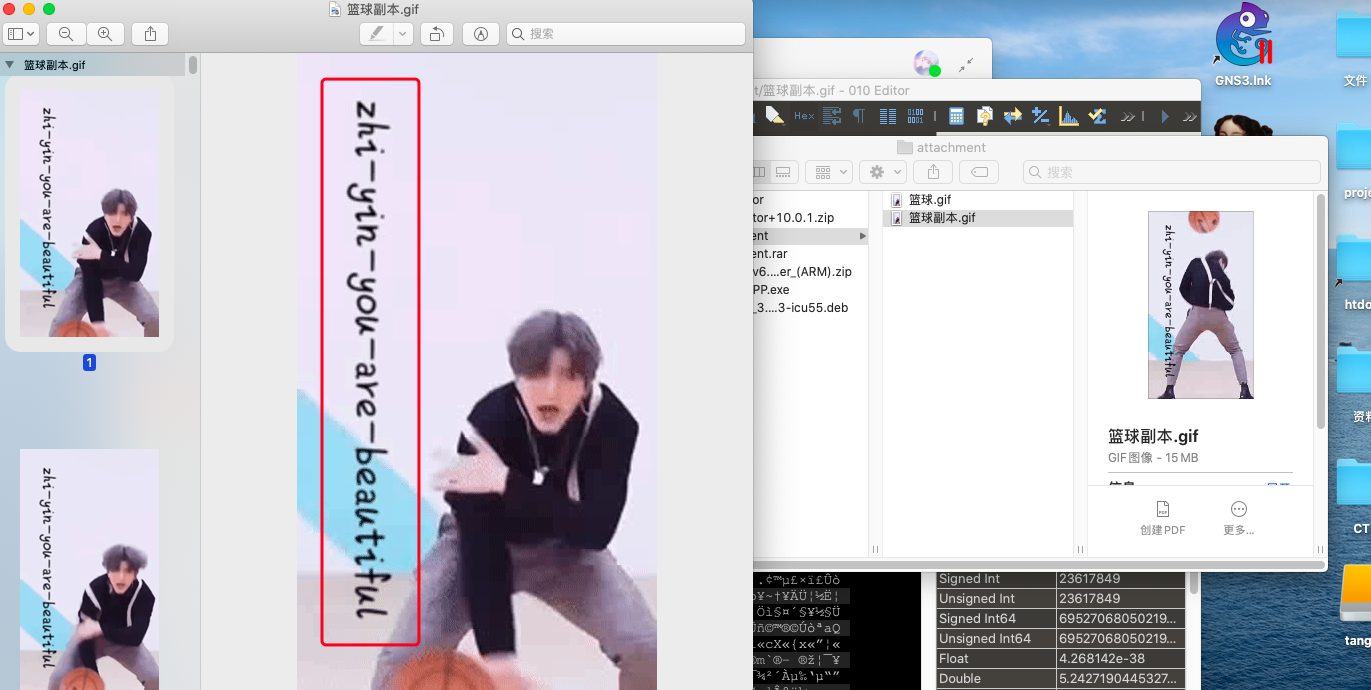1371x690 pixels.
Task: Click 更多... in Finder preview pane
Action: point(1238,518)
